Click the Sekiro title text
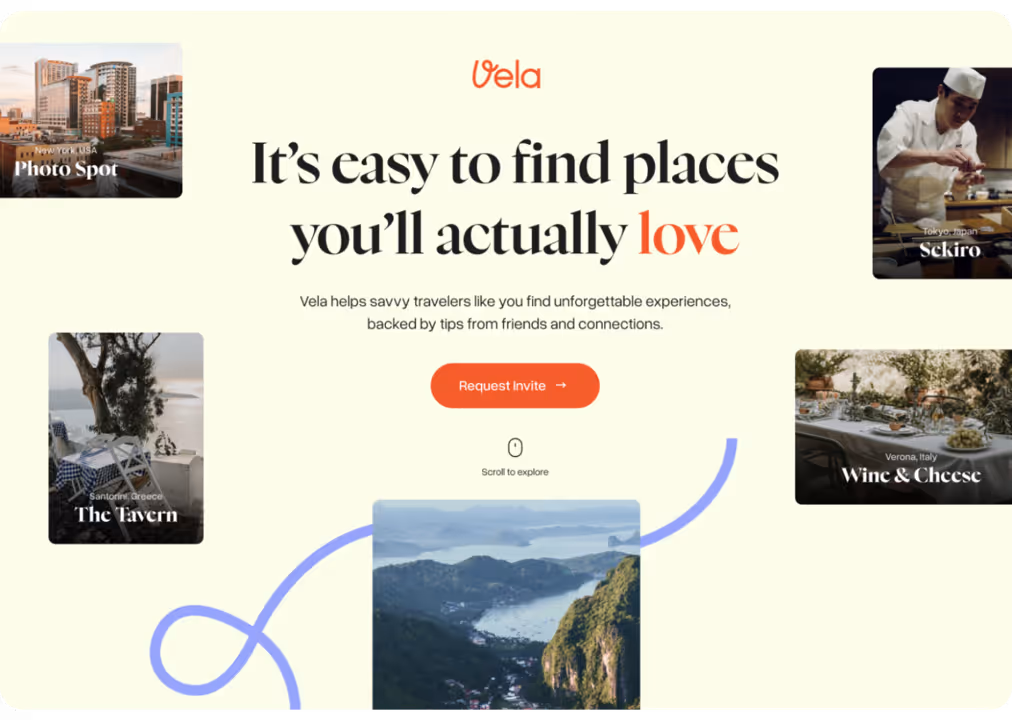This screenshot has width=1012, height=720. pos(950,250)
